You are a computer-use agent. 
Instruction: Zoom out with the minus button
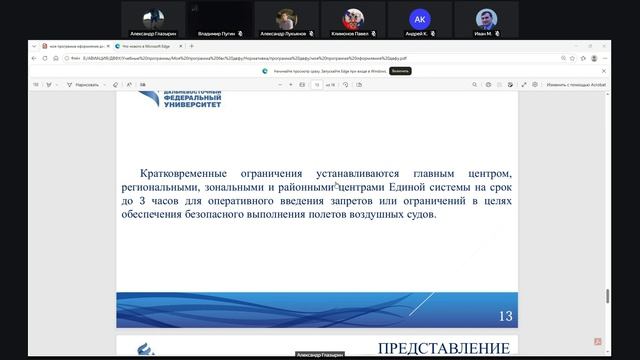click(x=280, y=85)
